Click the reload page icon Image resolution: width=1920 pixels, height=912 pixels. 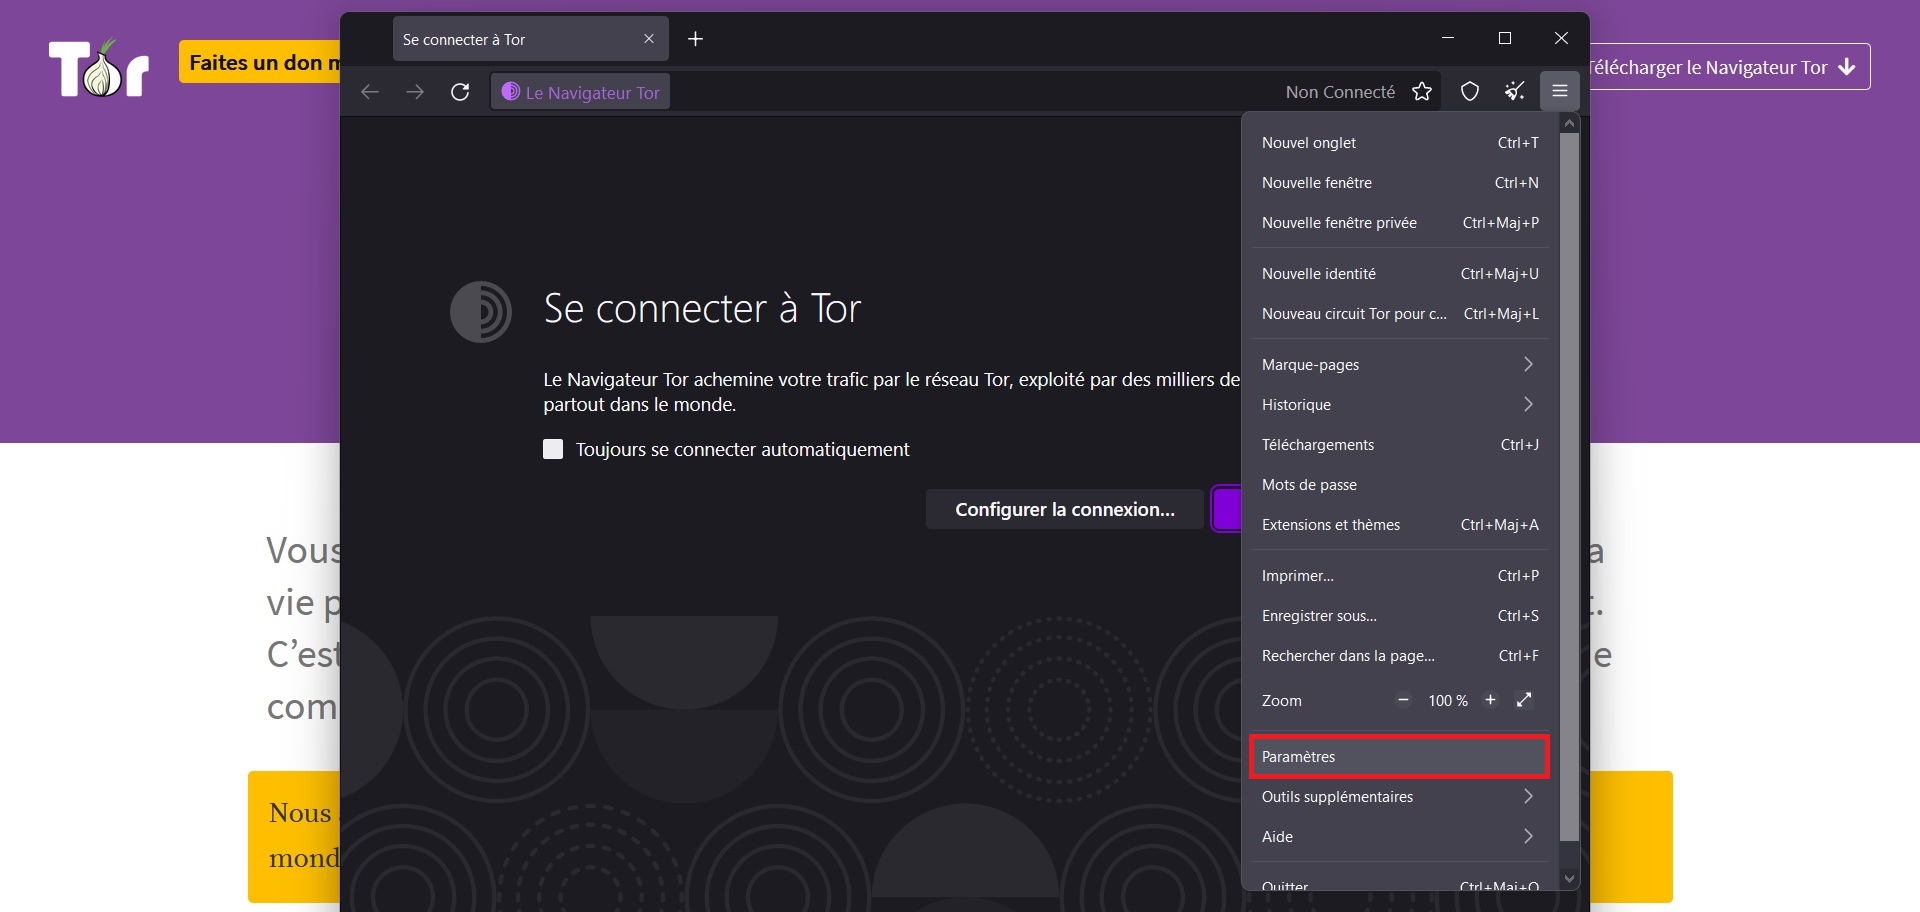point(460,92)
